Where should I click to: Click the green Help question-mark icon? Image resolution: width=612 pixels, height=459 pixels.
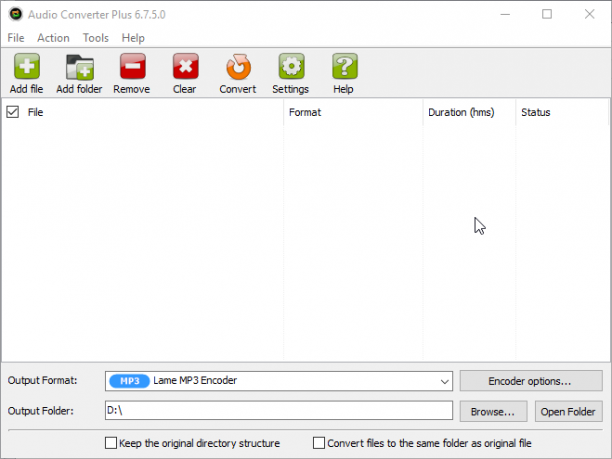tap(344, 66)
